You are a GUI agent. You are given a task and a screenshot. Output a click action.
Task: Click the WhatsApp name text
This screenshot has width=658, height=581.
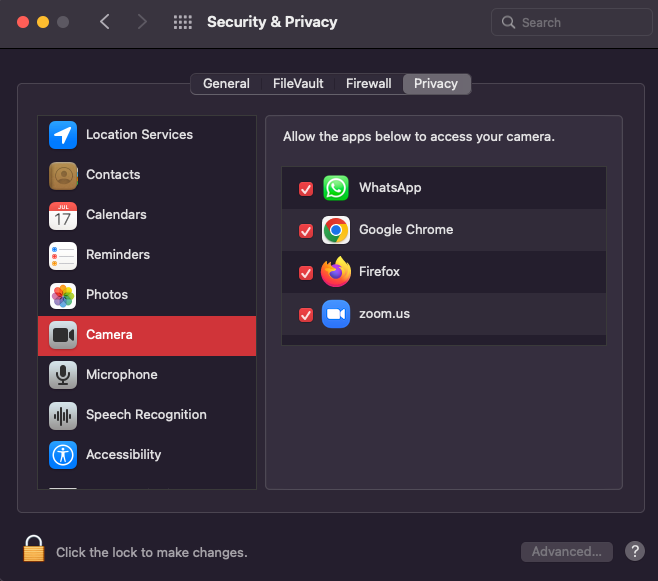[x=390, y=188]
